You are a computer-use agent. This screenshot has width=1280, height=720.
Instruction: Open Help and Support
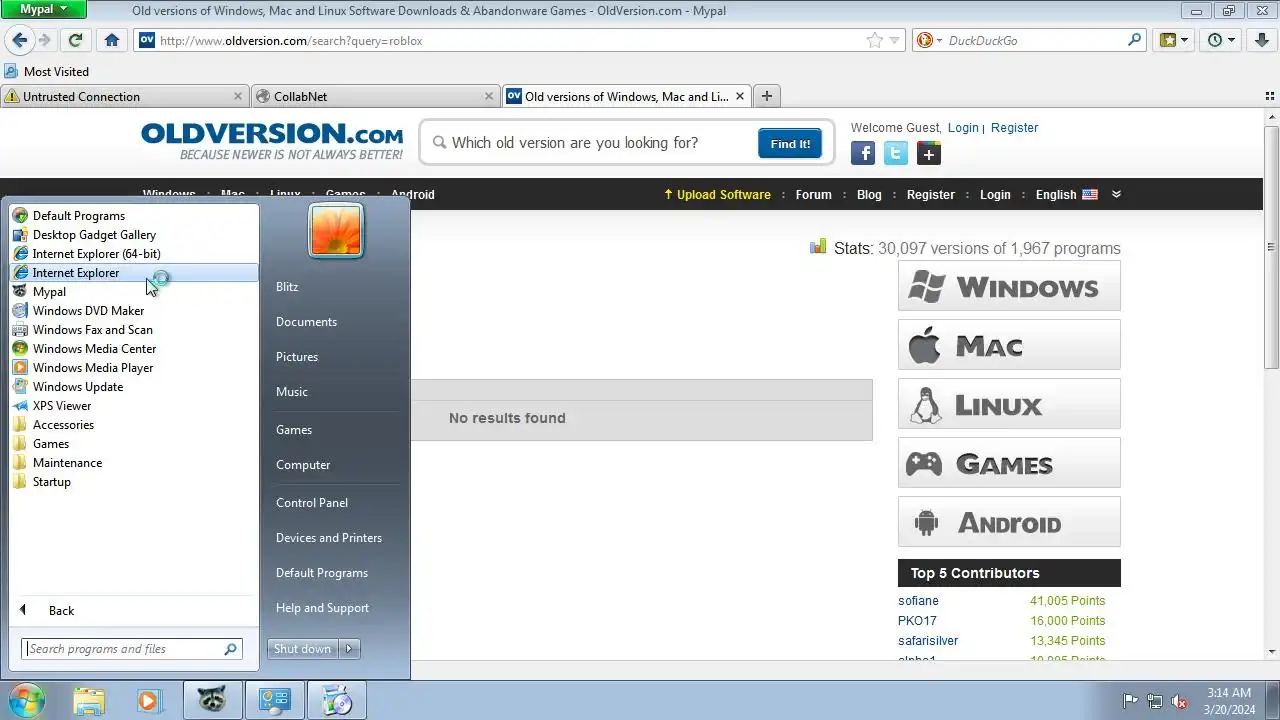coord(322,608)
